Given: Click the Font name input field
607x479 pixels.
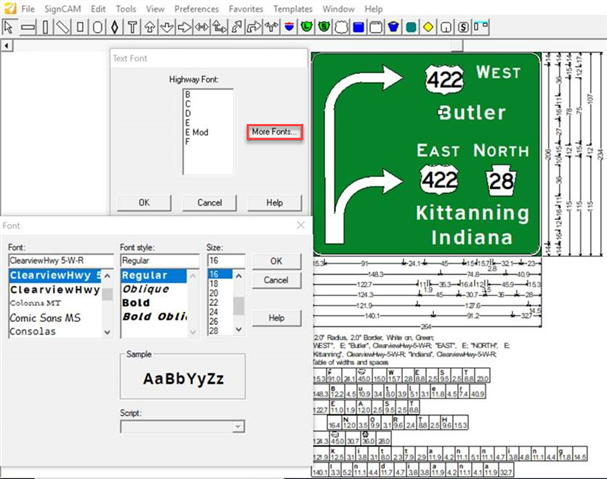Looking at the screenshot, I should pos(59,260).
